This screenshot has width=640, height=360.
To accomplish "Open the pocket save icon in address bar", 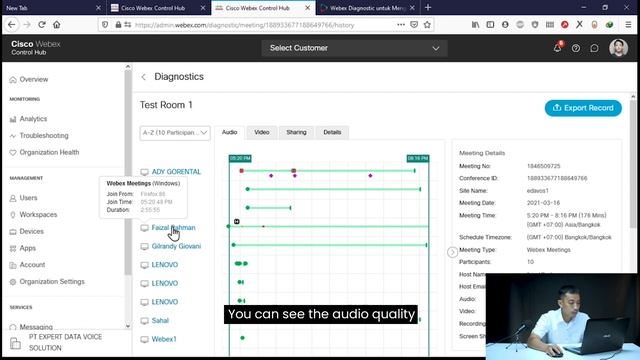I will pos(414,25).
